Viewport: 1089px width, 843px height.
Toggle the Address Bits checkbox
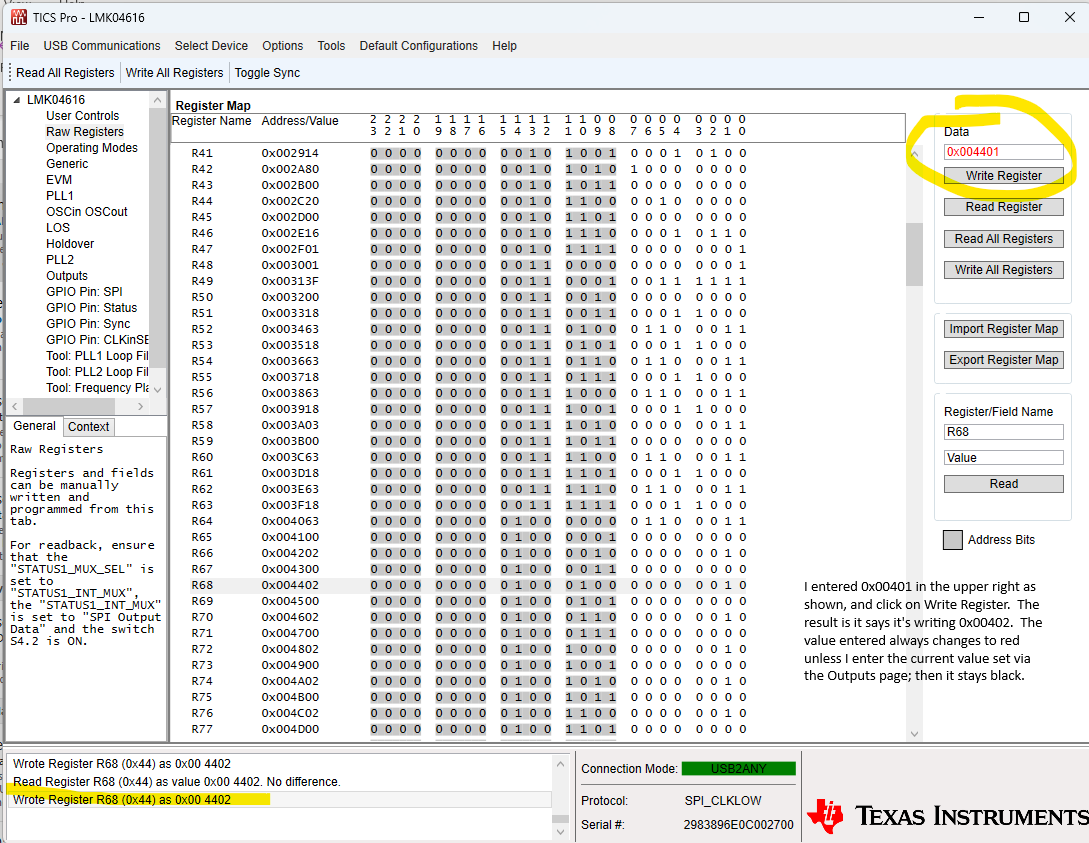(952, 540)
